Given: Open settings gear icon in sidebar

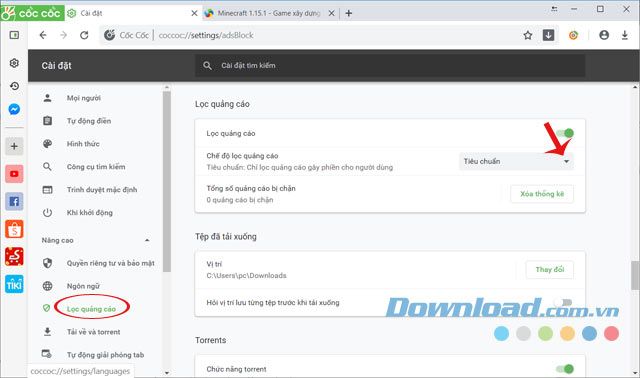Looking at the screenshot, I should 14,63.
